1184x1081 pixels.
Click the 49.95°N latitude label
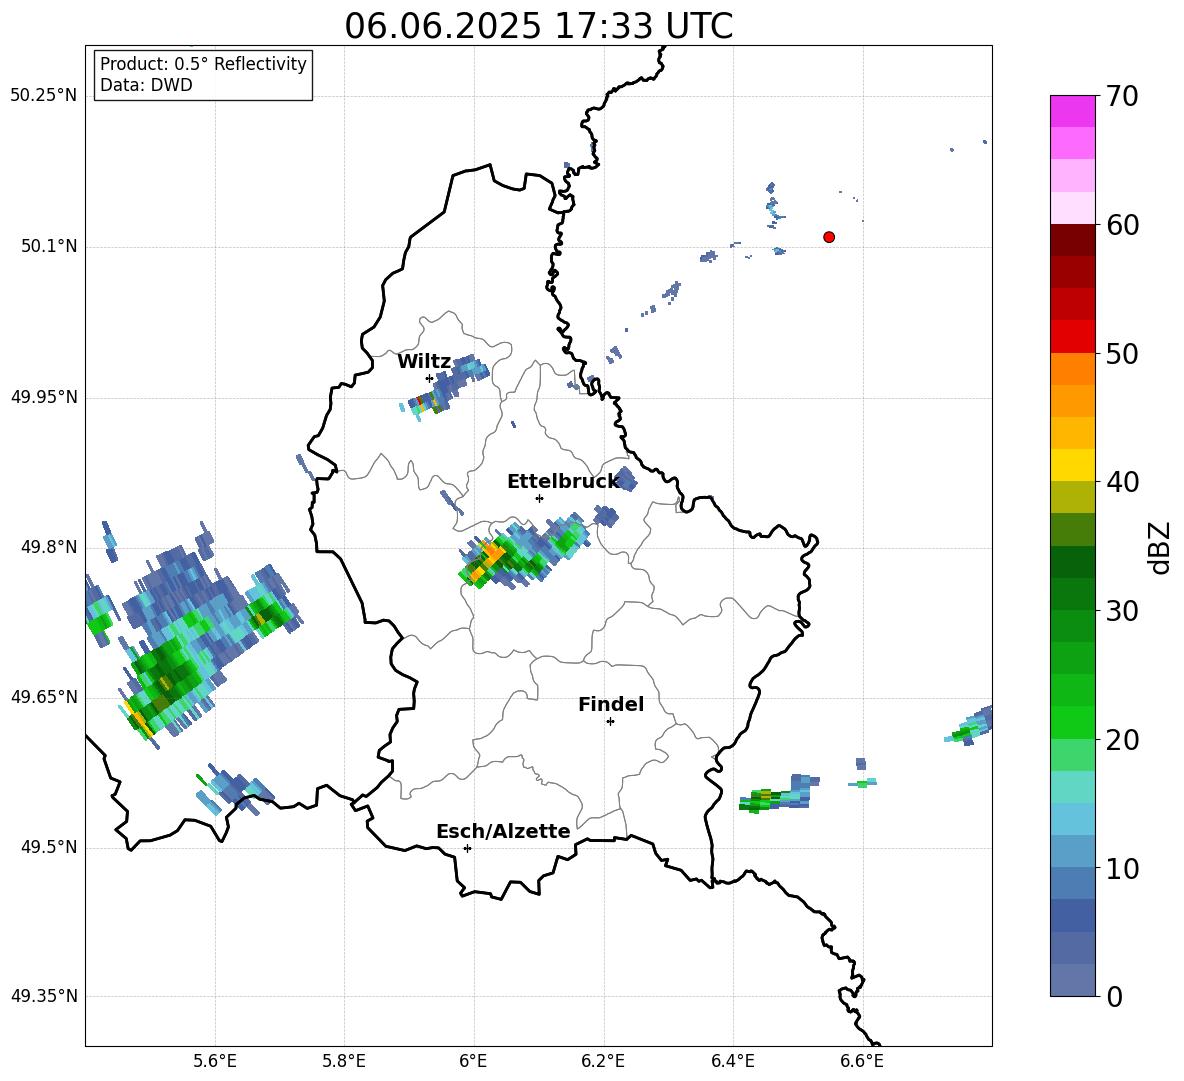point(44,397)
